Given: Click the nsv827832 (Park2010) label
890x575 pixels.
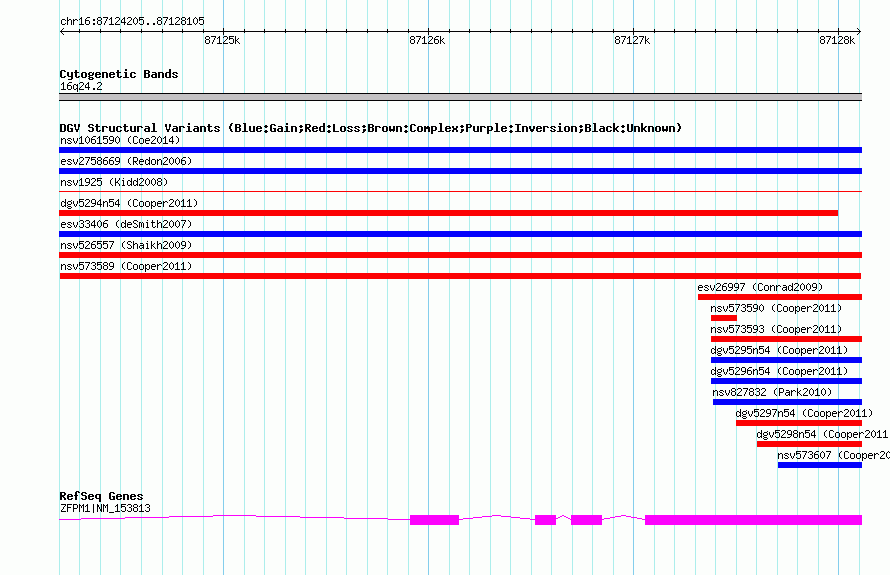Looking at the screenshot, I should point(772,392).
